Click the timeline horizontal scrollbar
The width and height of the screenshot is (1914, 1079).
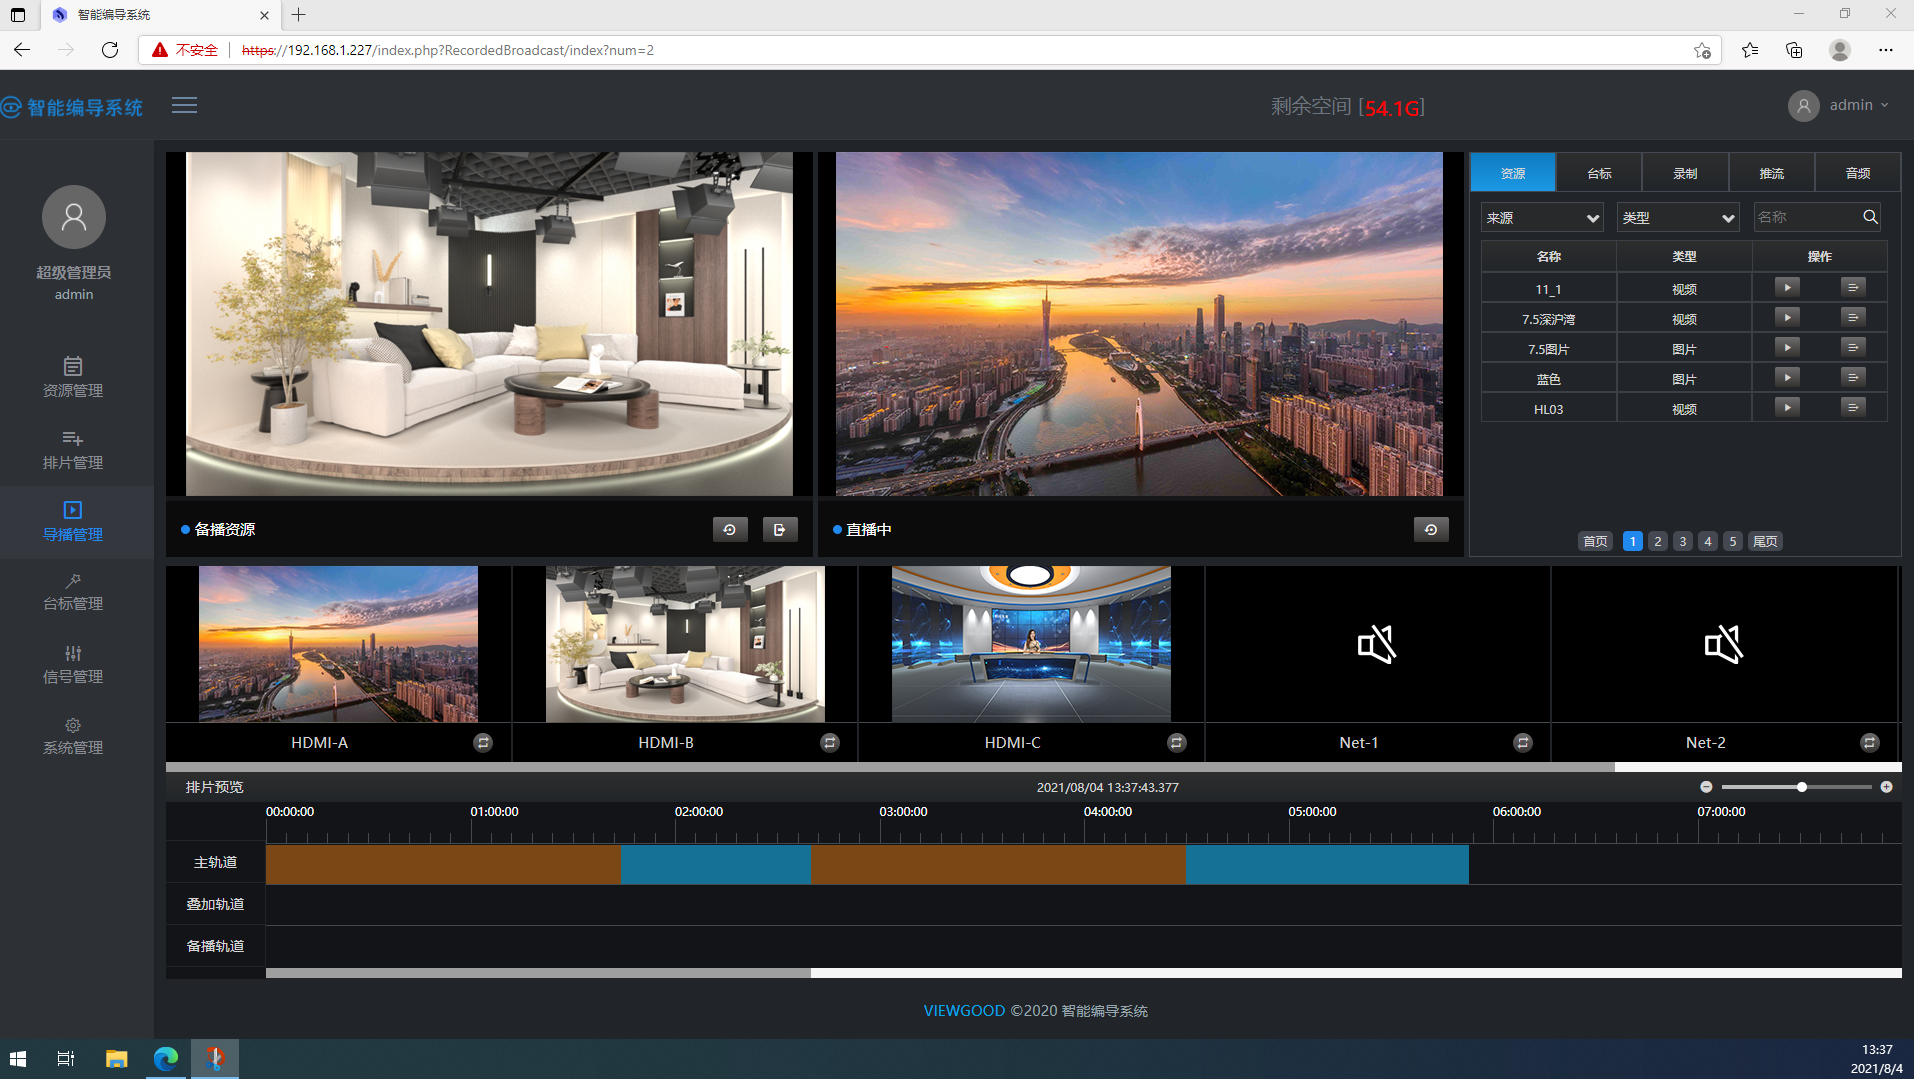[538, 973]
